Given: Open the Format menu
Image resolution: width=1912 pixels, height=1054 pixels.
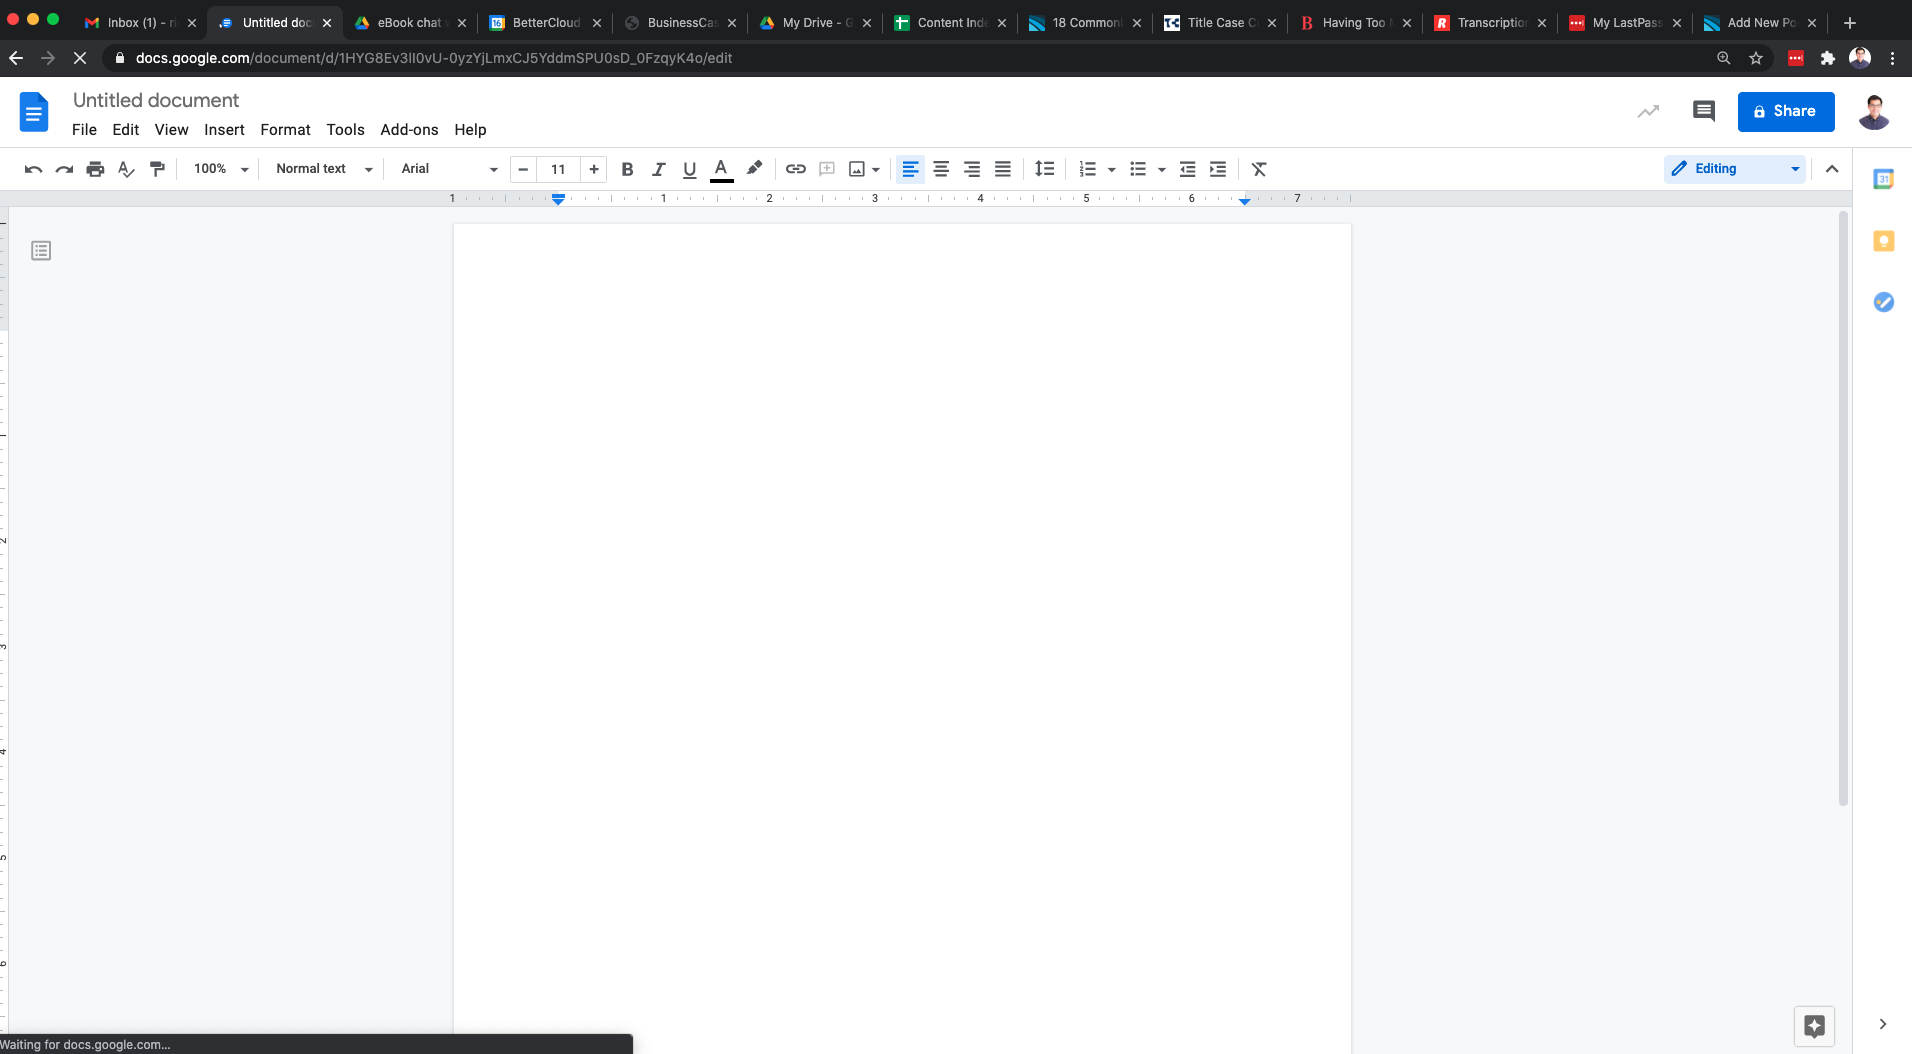Looking at the screenshot, I should tap(285, 130).
